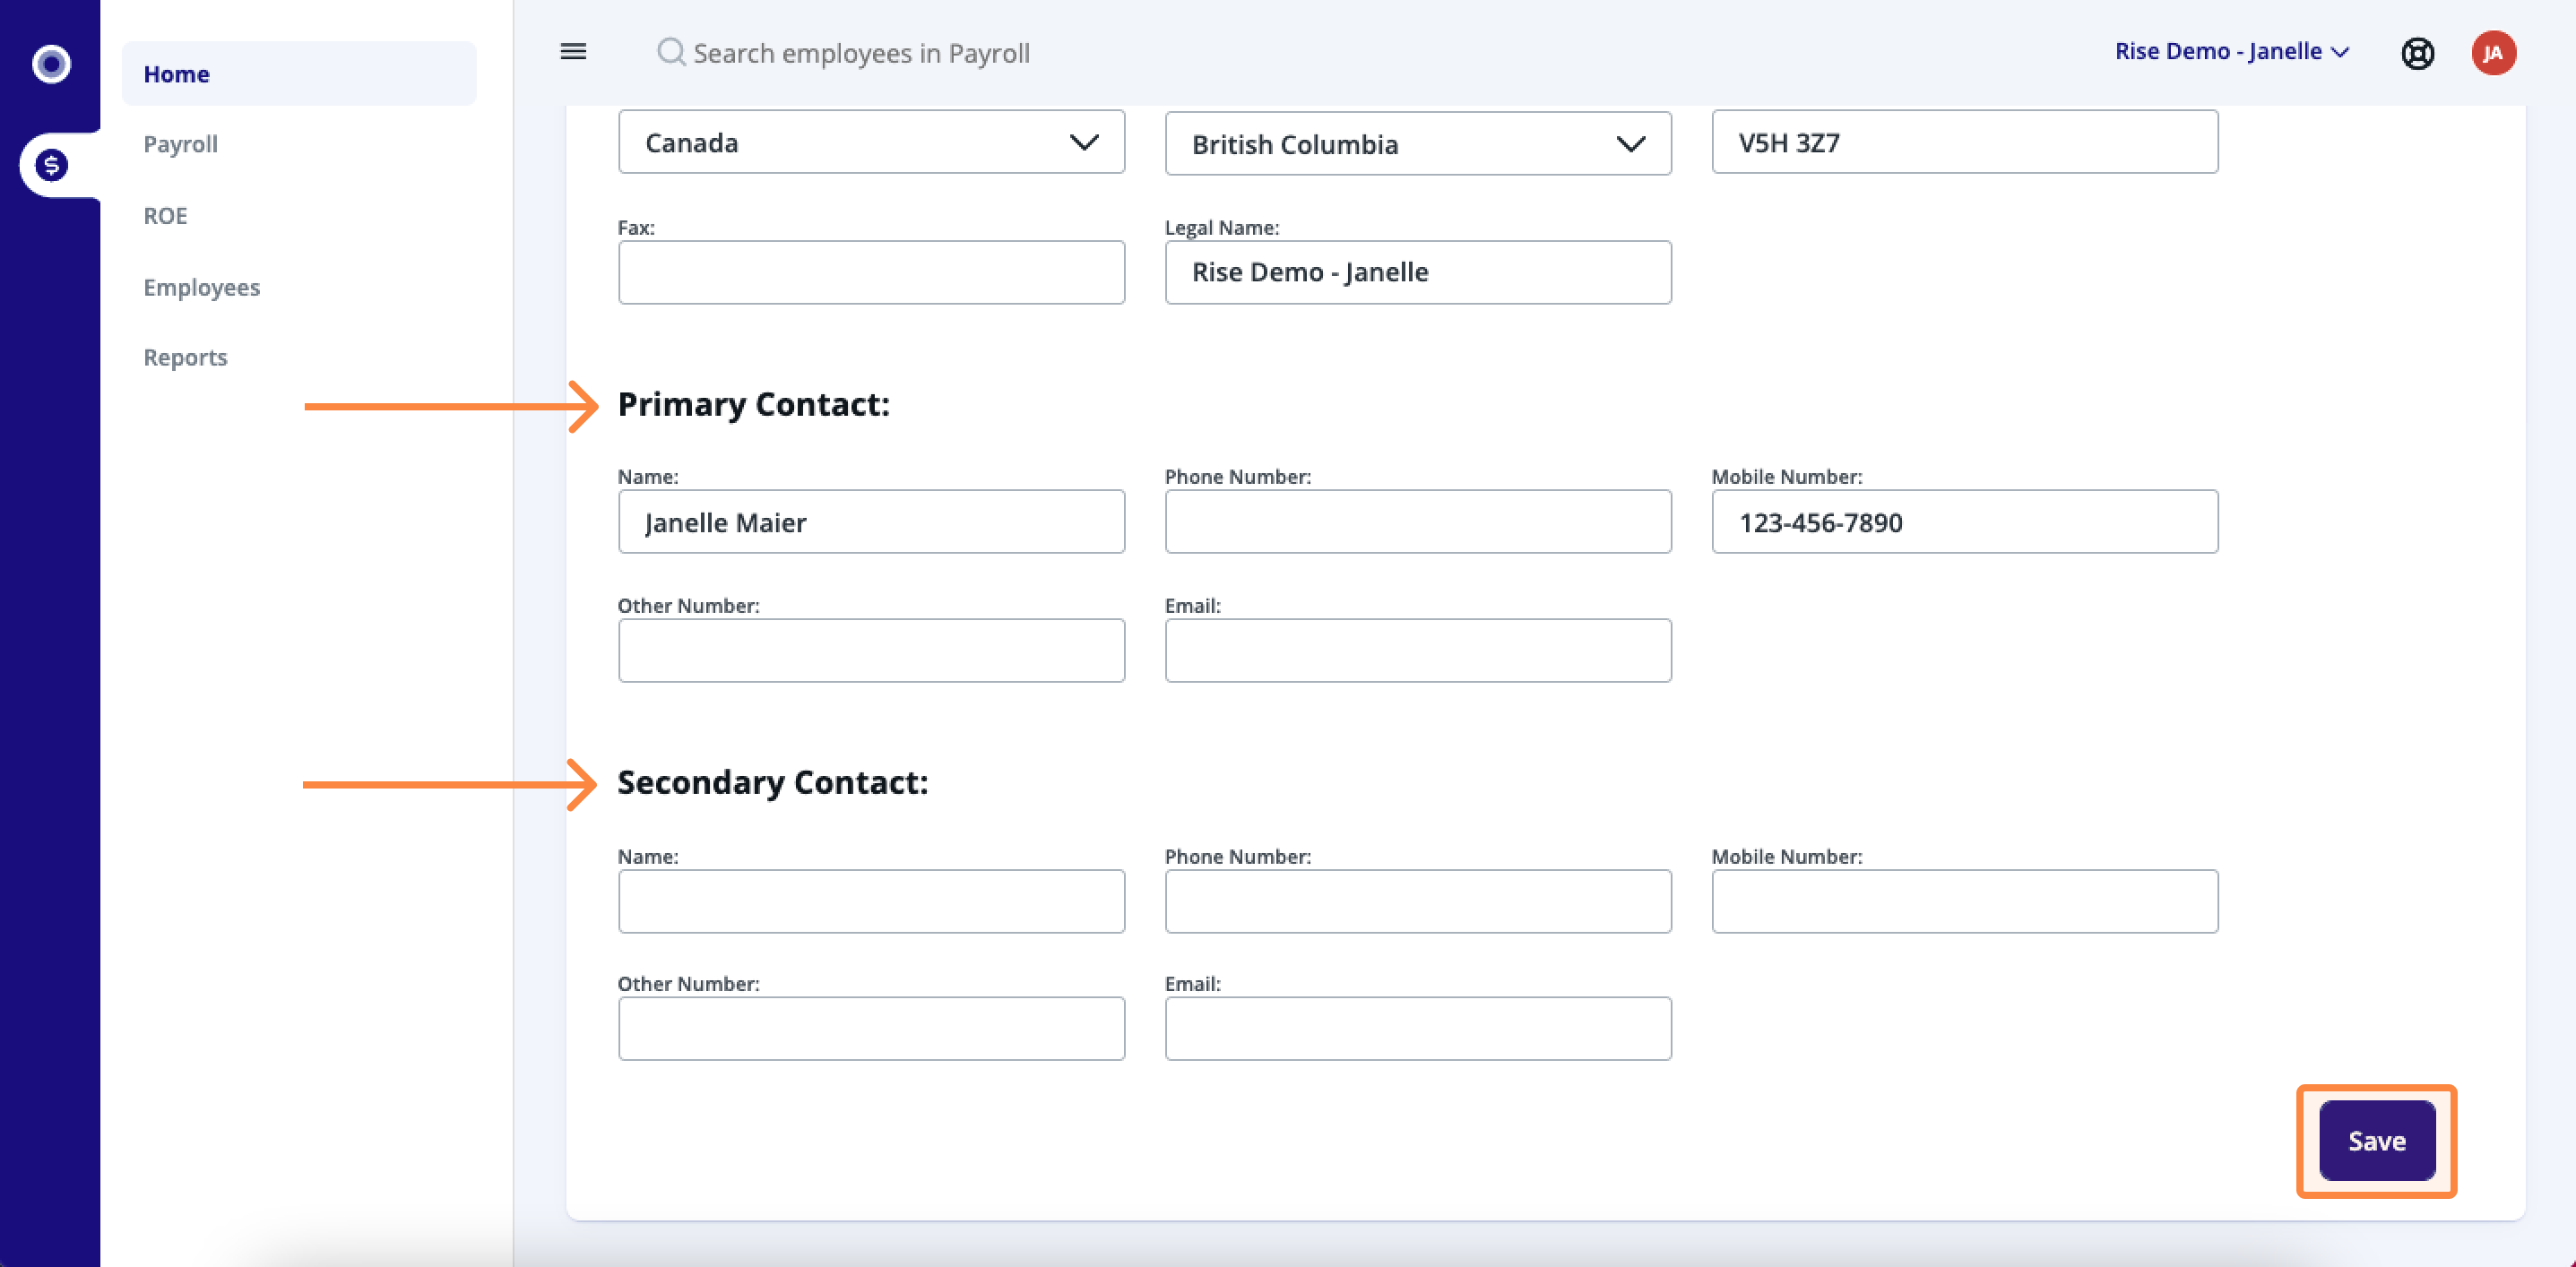The width and height of the screenshot is (2576, 1267).
Task: Click the Save button
Action: (2376, 1141)
